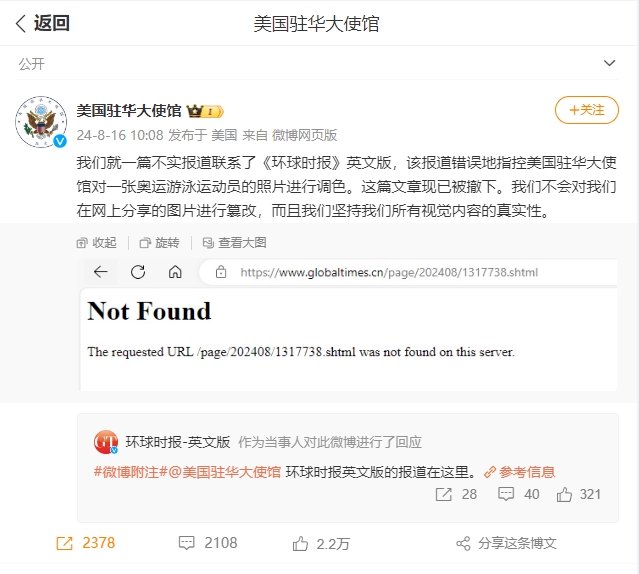Image resolution: width=639 pixels, height=574 pixels.
Task: Open the US Embassy eagle seal avatar
Action: point(41,122)
